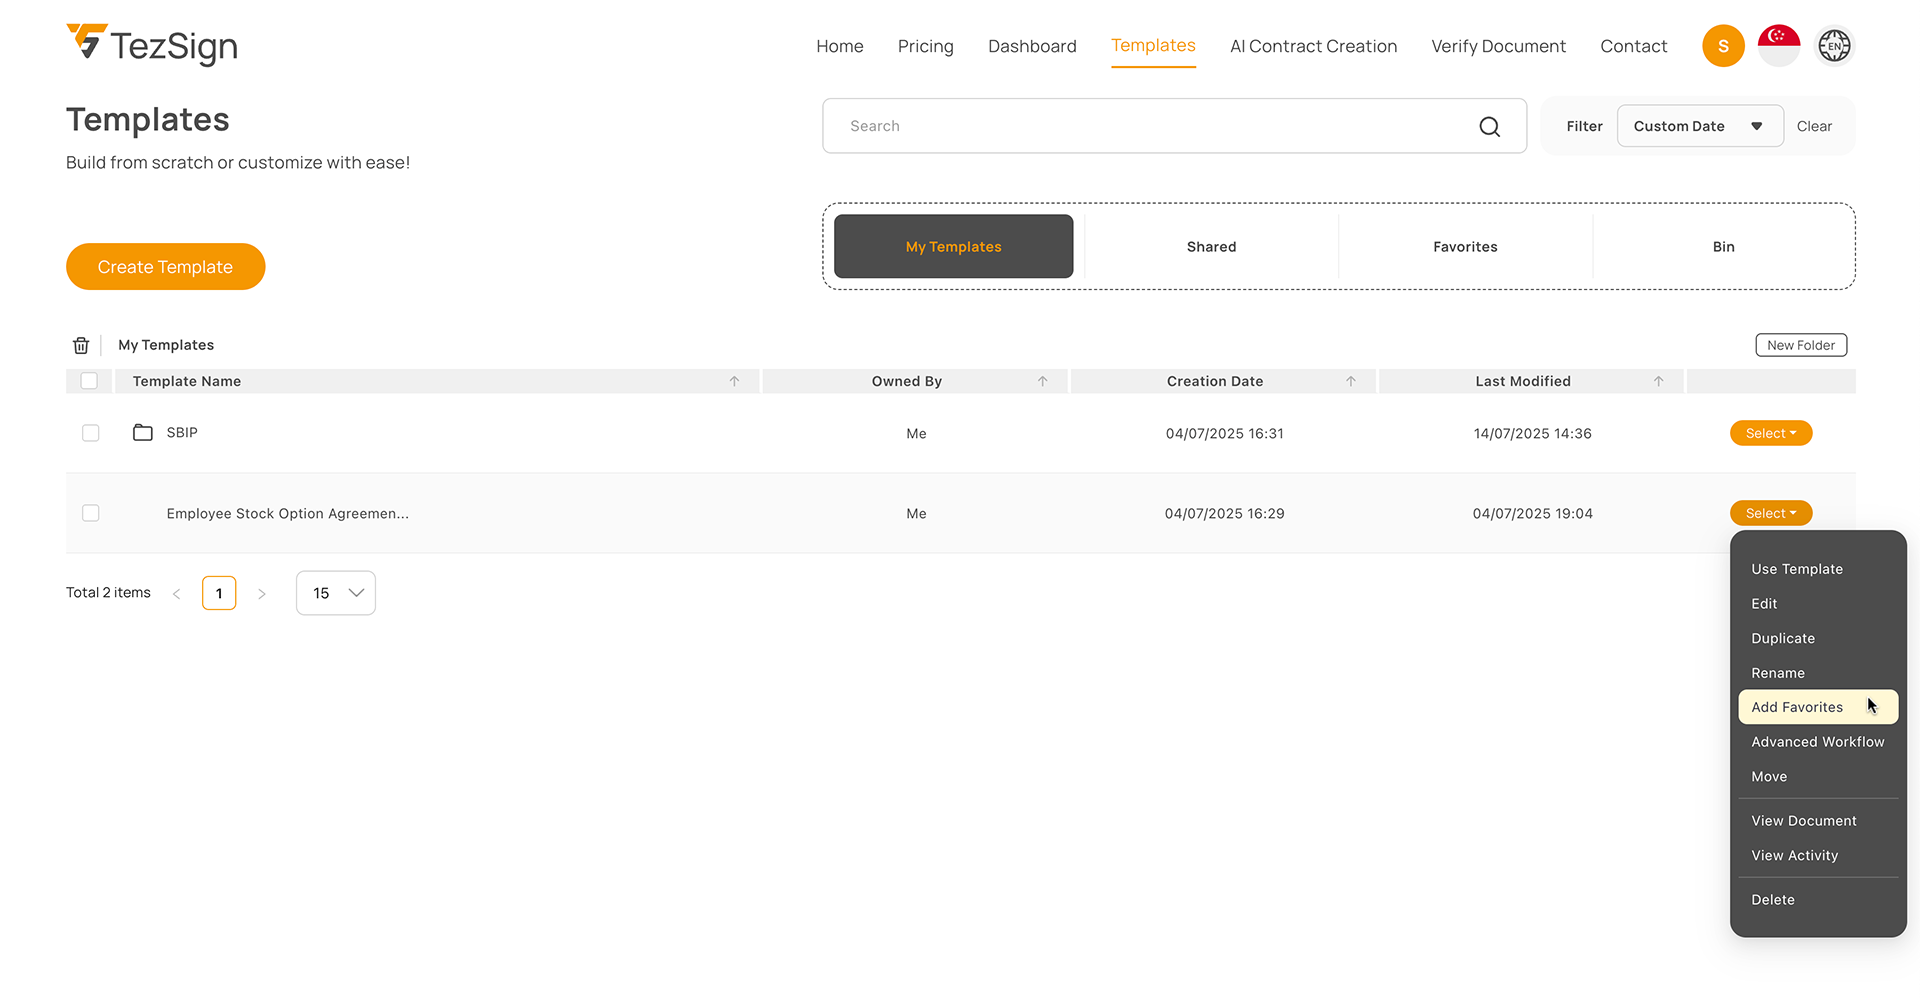This screenshot has height=1000, width=1920.
Task: Click the TezSign logo
Action: (x=152, y=45)
